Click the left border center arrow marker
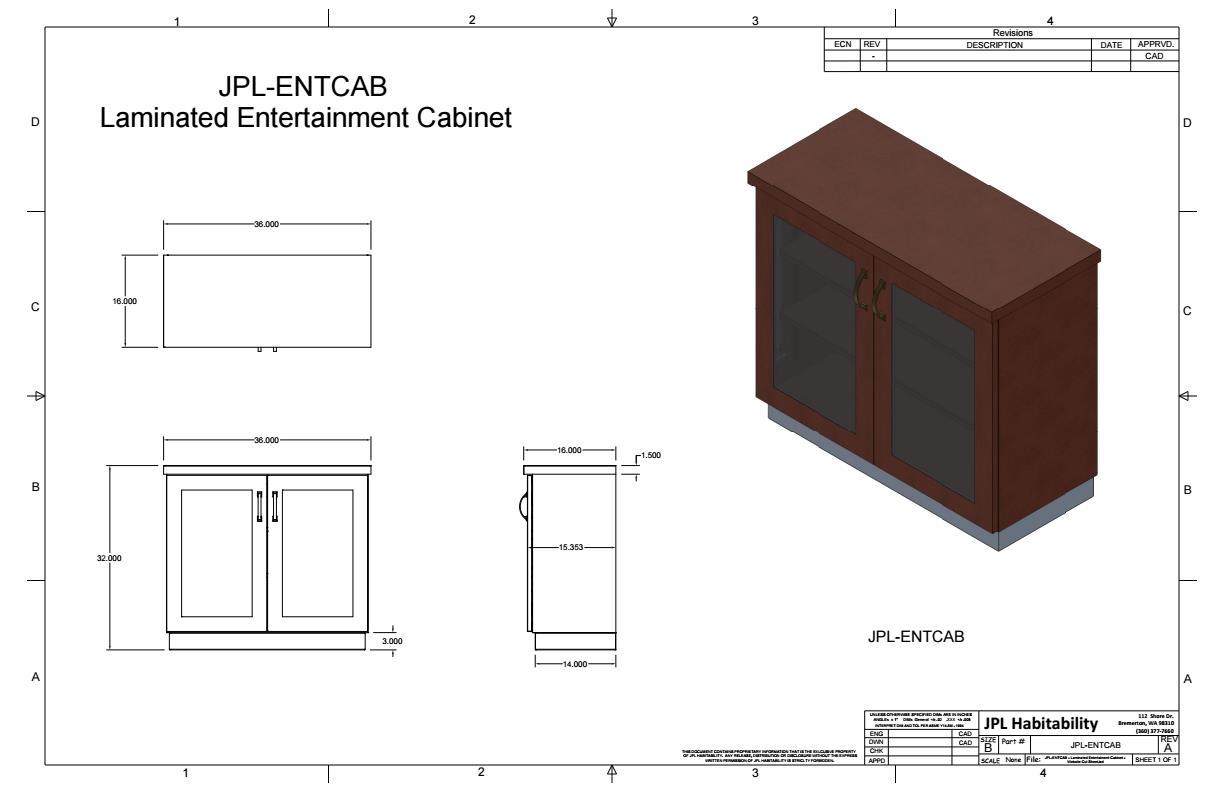 click(x=40, y=396)
